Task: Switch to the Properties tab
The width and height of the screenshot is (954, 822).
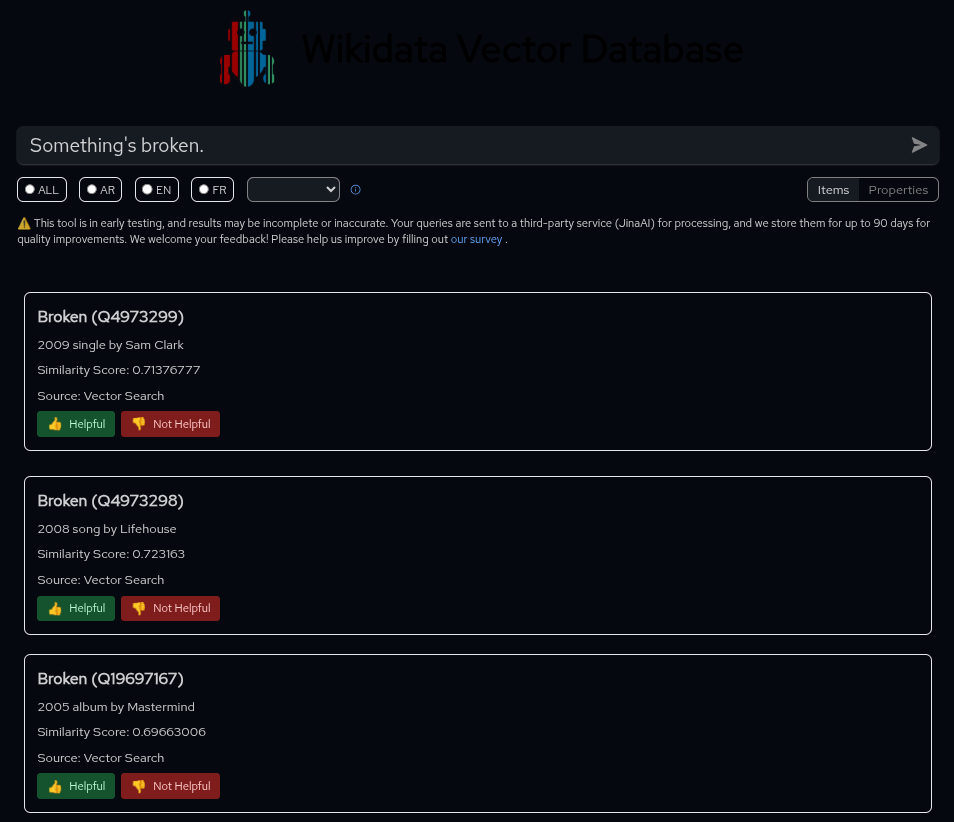Action: [x=898, y=190]
